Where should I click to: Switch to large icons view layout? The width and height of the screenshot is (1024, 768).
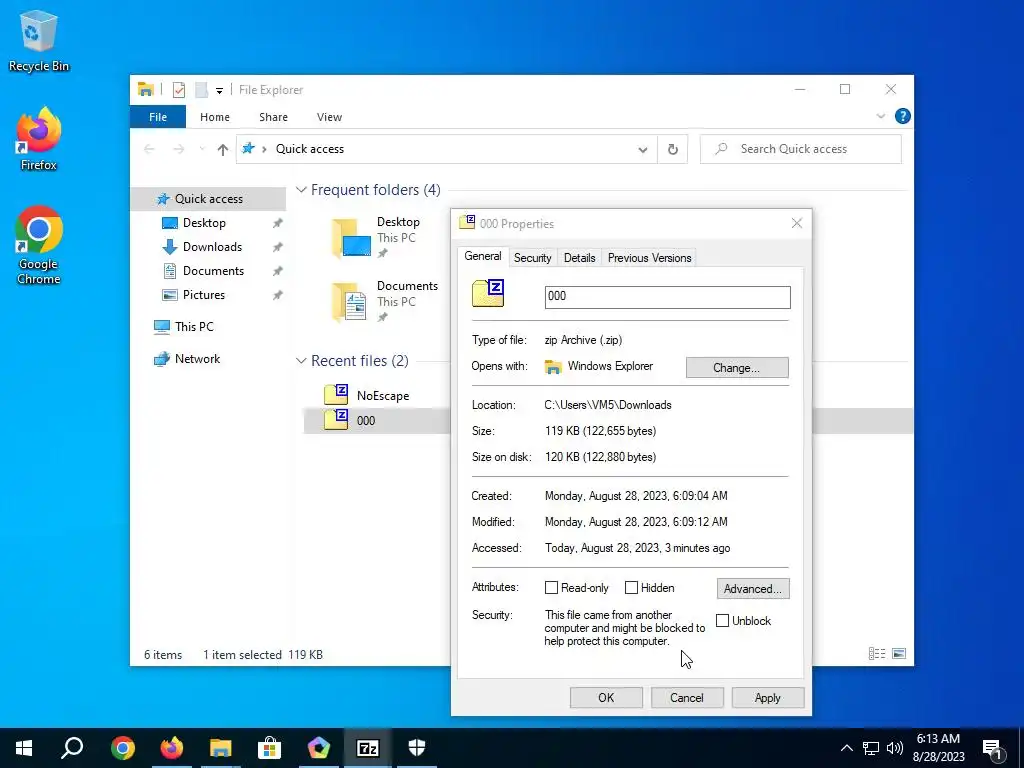pos(899,654)
